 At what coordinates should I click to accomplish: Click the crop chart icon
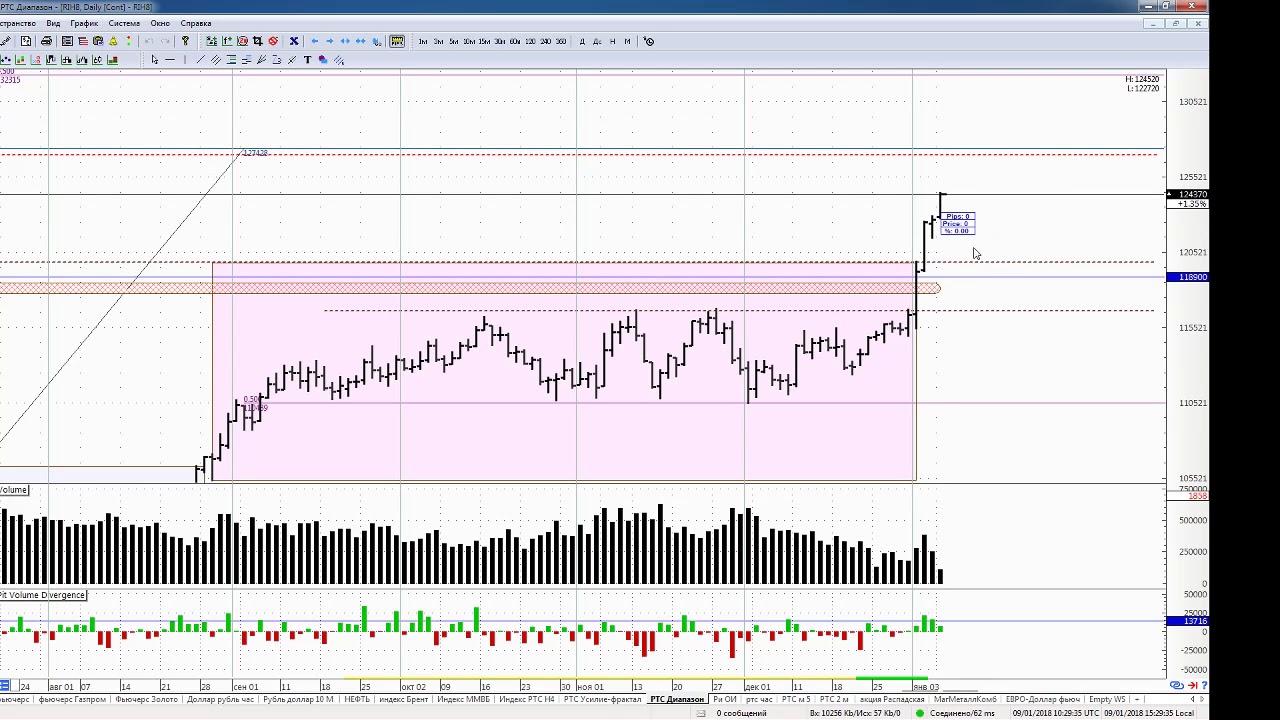(257, 41)
